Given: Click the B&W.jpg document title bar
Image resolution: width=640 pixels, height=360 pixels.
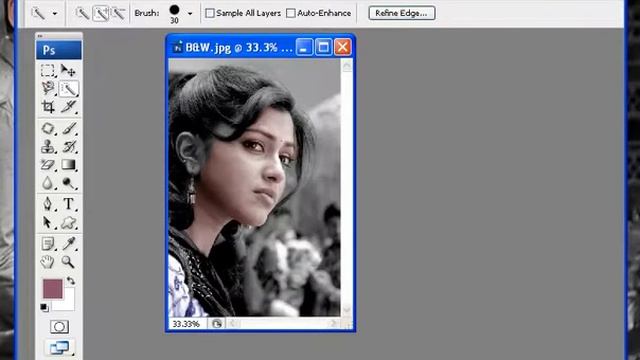Looking at the screenshot, I should [x=239, y=47].
